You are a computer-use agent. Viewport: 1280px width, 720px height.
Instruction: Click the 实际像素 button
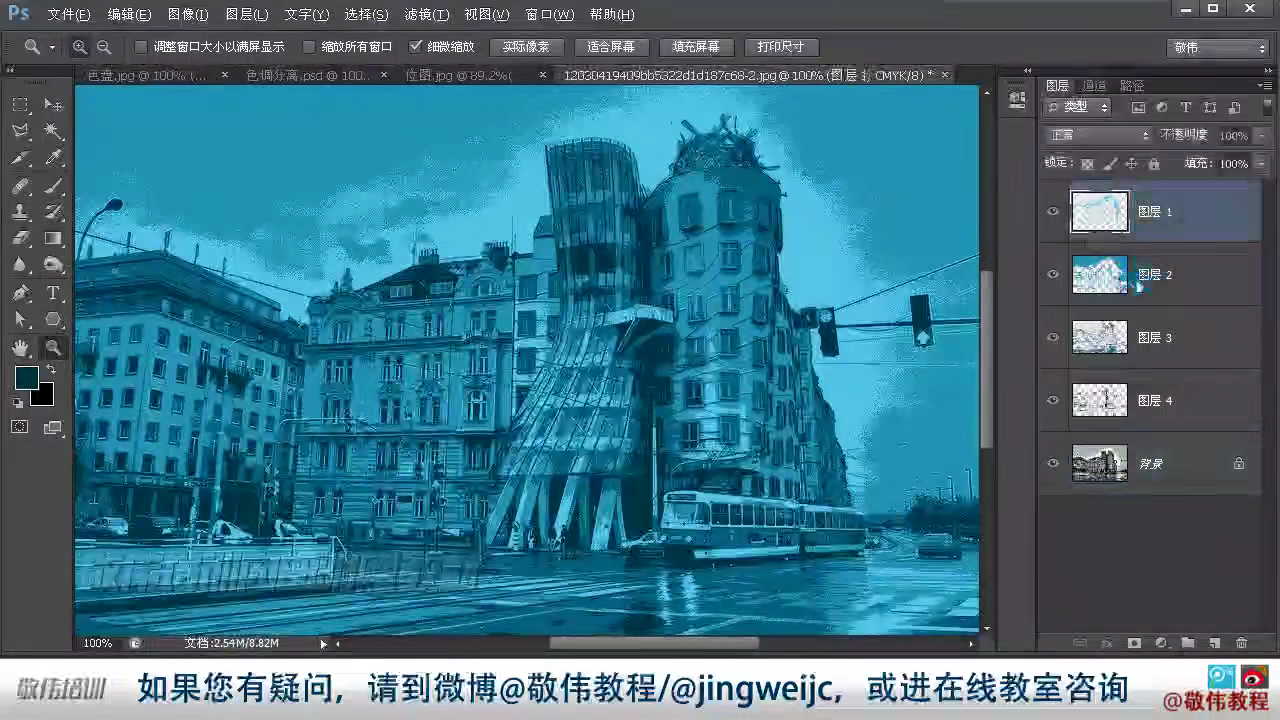tap(526, 47)
